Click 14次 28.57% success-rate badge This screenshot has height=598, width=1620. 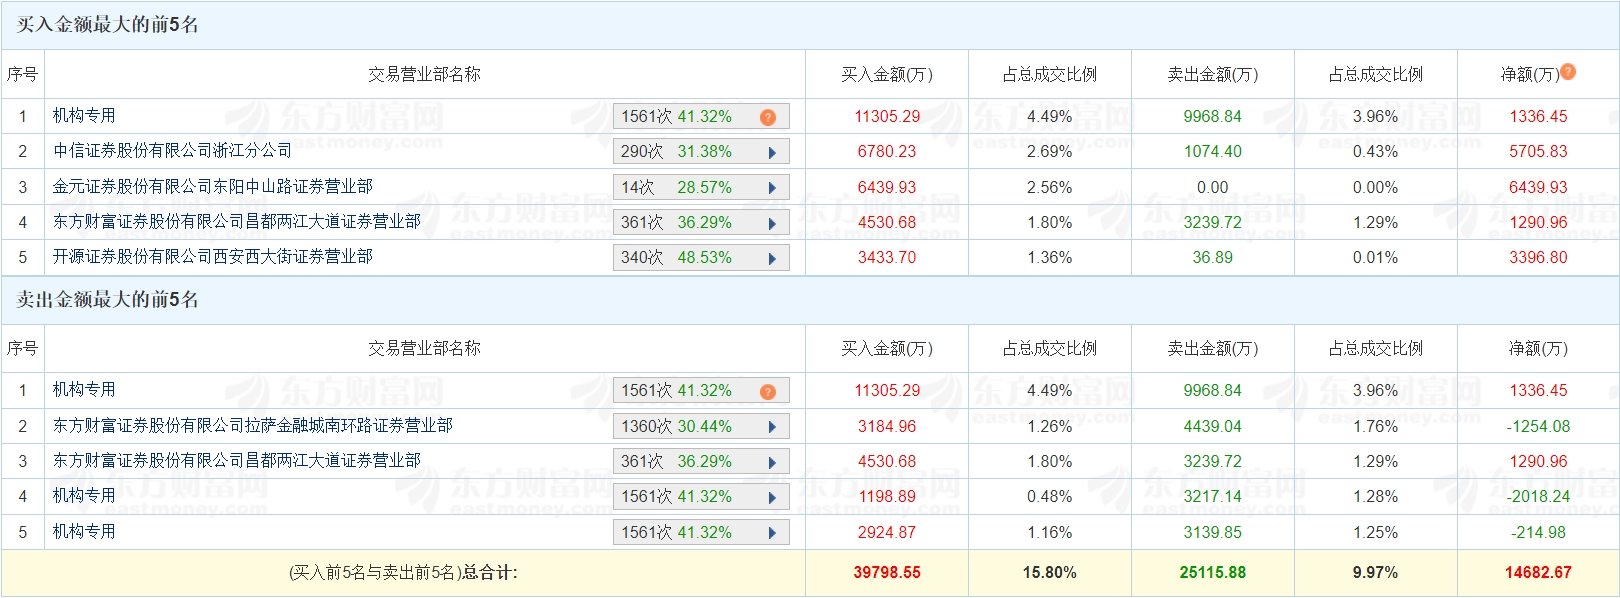(x=701, y=188)
